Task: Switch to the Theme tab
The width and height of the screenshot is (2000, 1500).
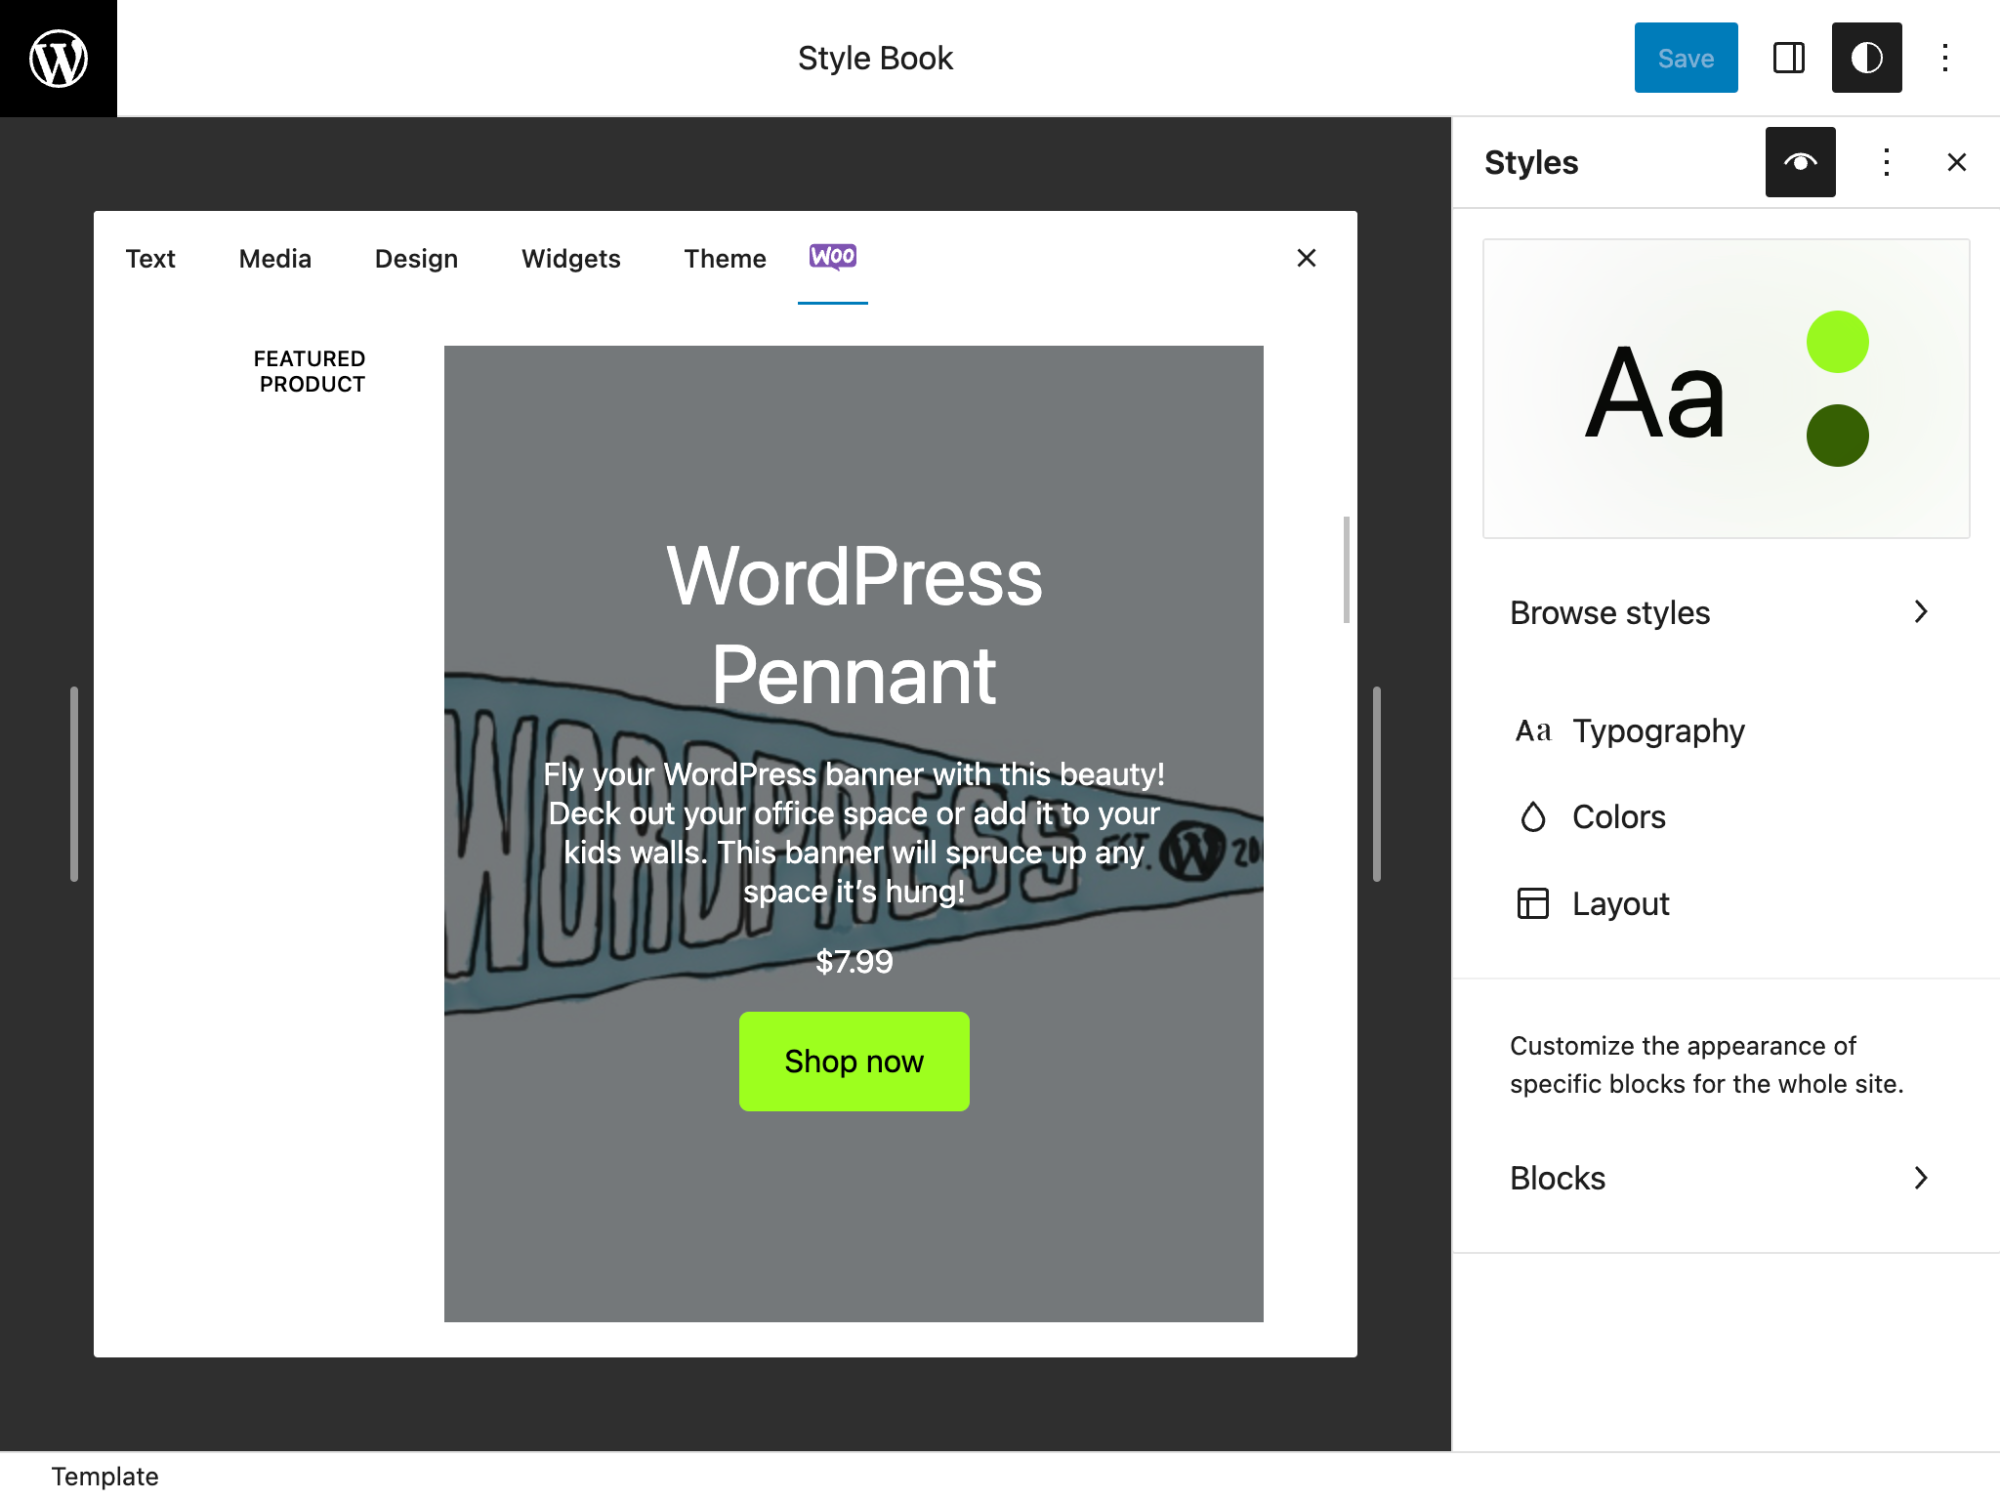Action: pos(725,259)
